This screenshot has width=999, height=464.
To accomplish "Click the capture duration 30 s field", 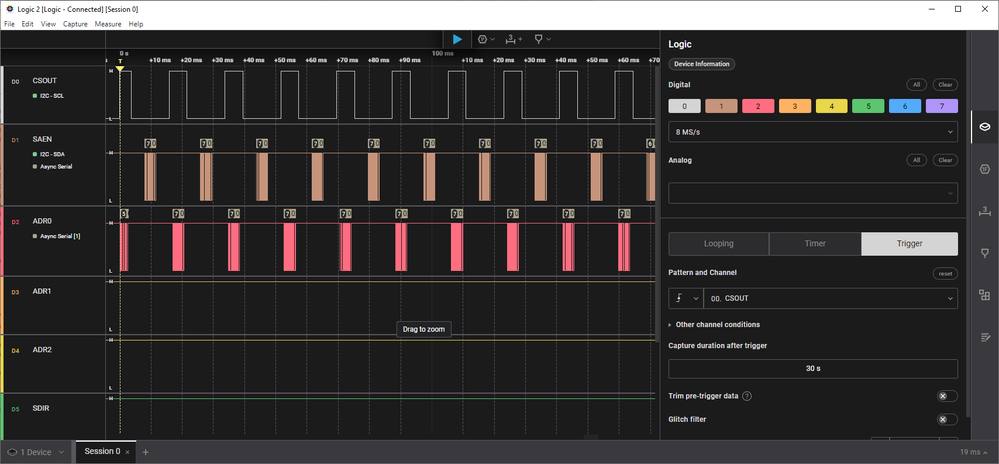I will point(812,369).
